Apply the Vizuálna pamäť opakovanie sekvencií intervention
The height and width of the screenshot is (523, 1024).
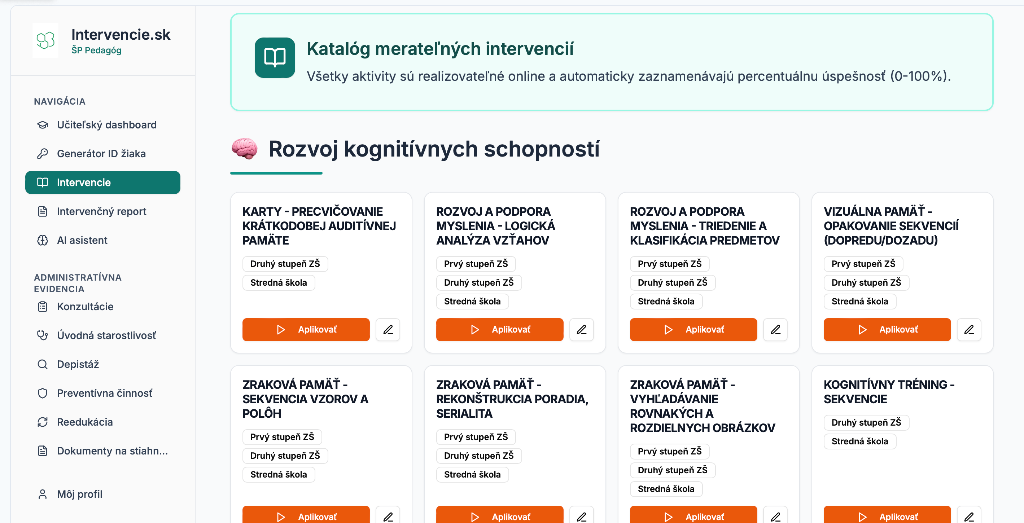(888, 330)
